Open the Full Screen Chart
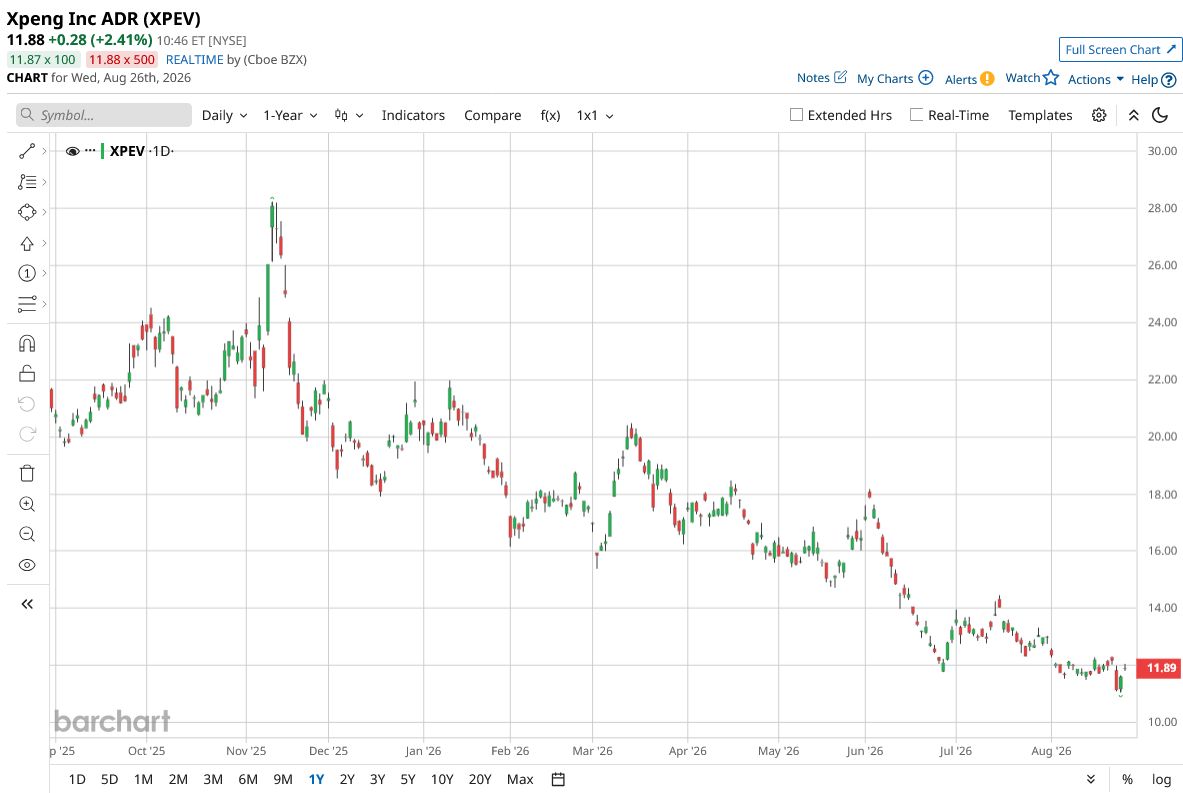The width and height of the screenshot is (1183, 793). 1120,50
